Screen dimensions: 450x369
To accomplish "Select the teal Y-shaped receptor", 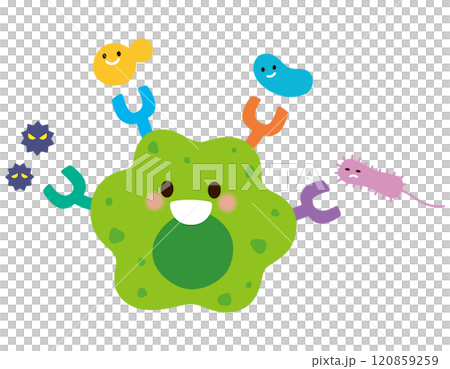I will click(x=68, y=189).
